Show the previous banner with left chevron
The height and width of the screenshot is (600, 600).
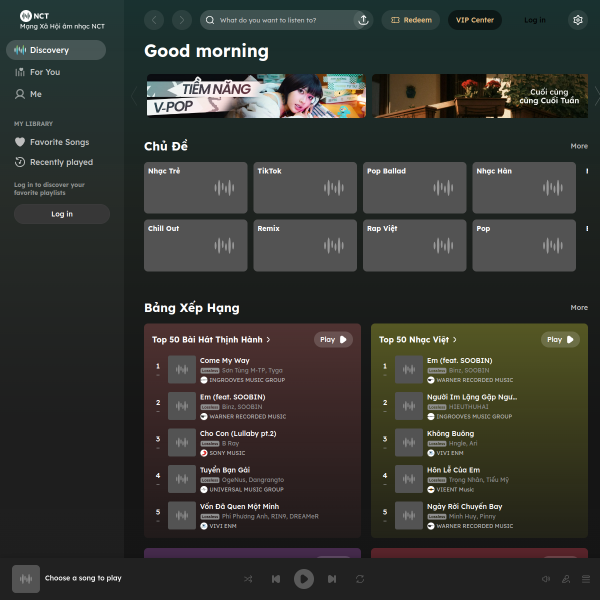point(134,96)
